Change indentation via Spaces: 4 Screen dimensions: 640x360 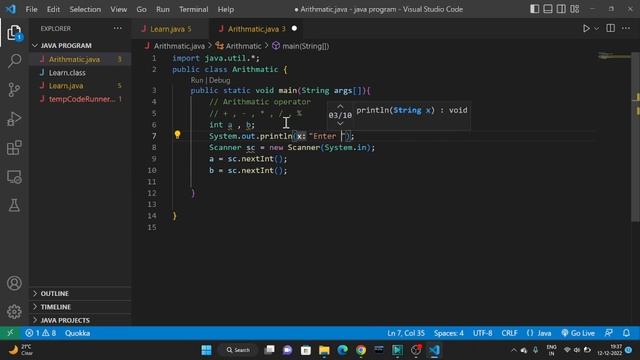click(x=449, y=333)
